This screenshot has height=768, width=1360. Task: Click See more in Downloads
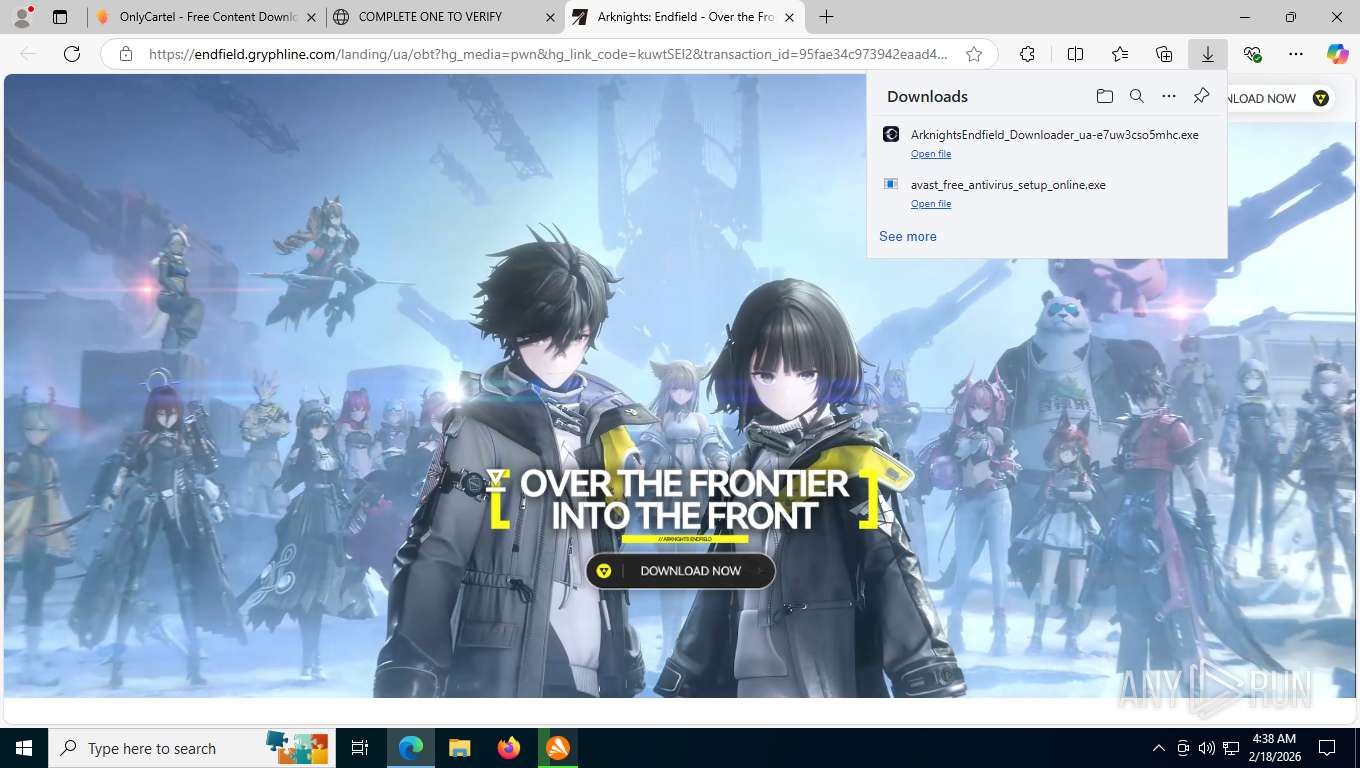(x=908, y=237)
